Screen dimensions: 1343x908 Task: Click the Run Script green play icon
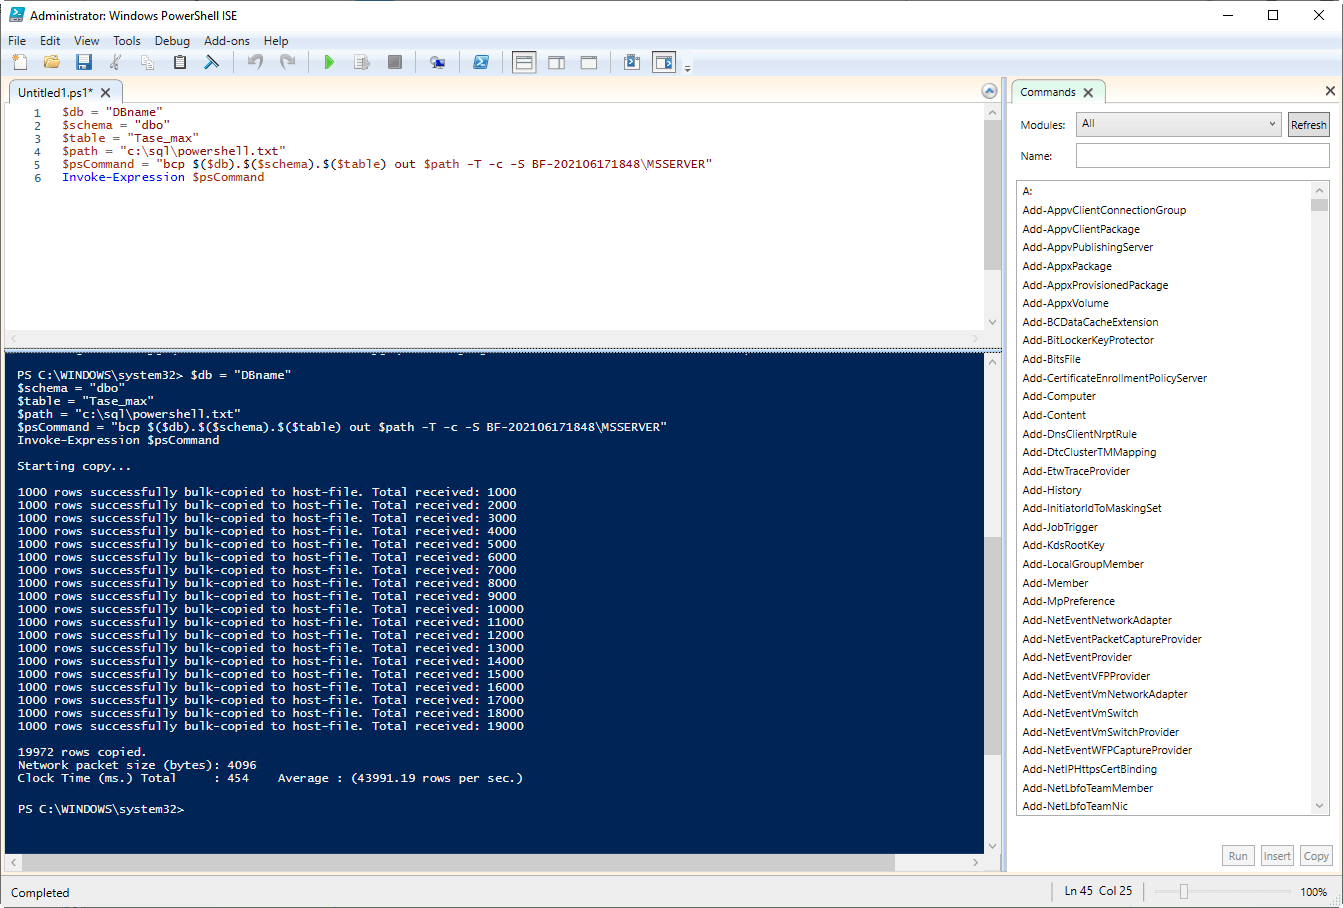point(329,62)
